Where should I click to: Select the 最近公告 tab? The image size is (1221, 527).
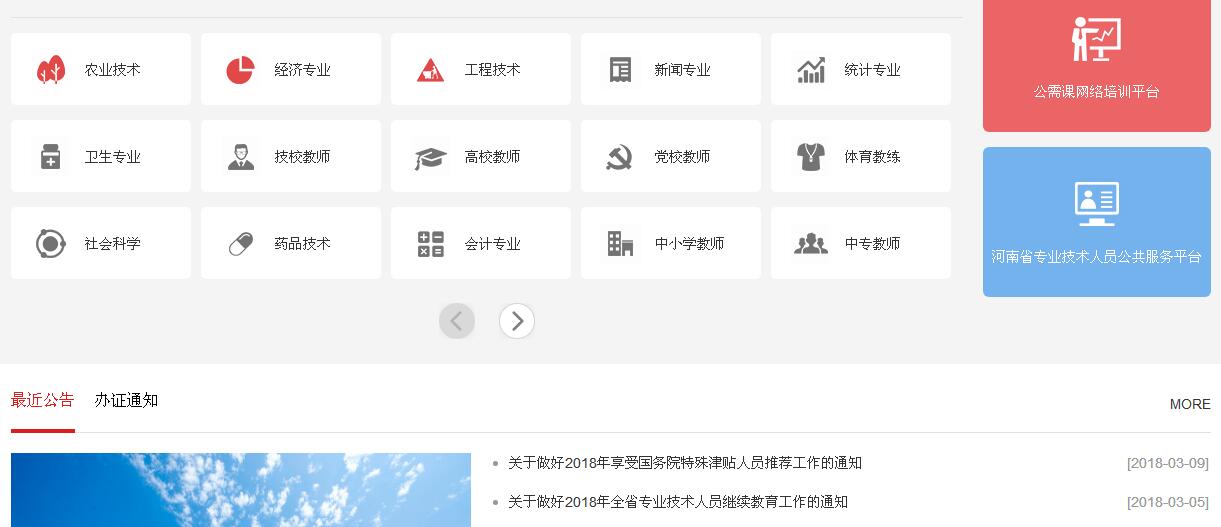point(42,400)
